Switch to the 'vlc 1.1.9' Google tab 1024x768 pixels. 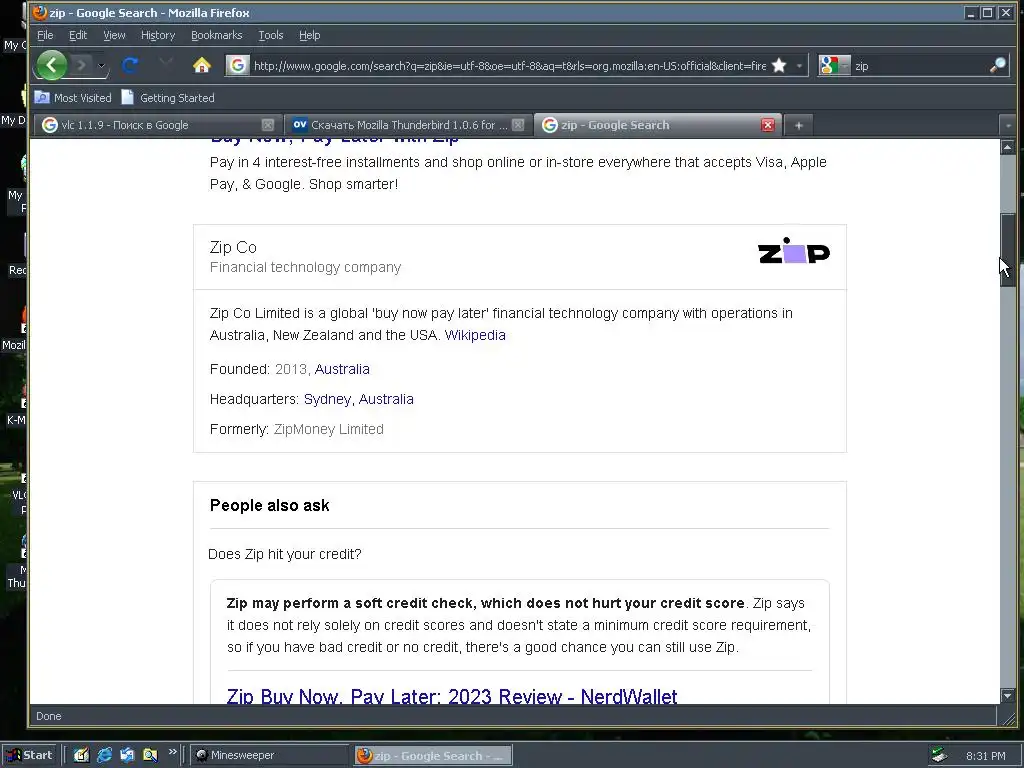157,125
